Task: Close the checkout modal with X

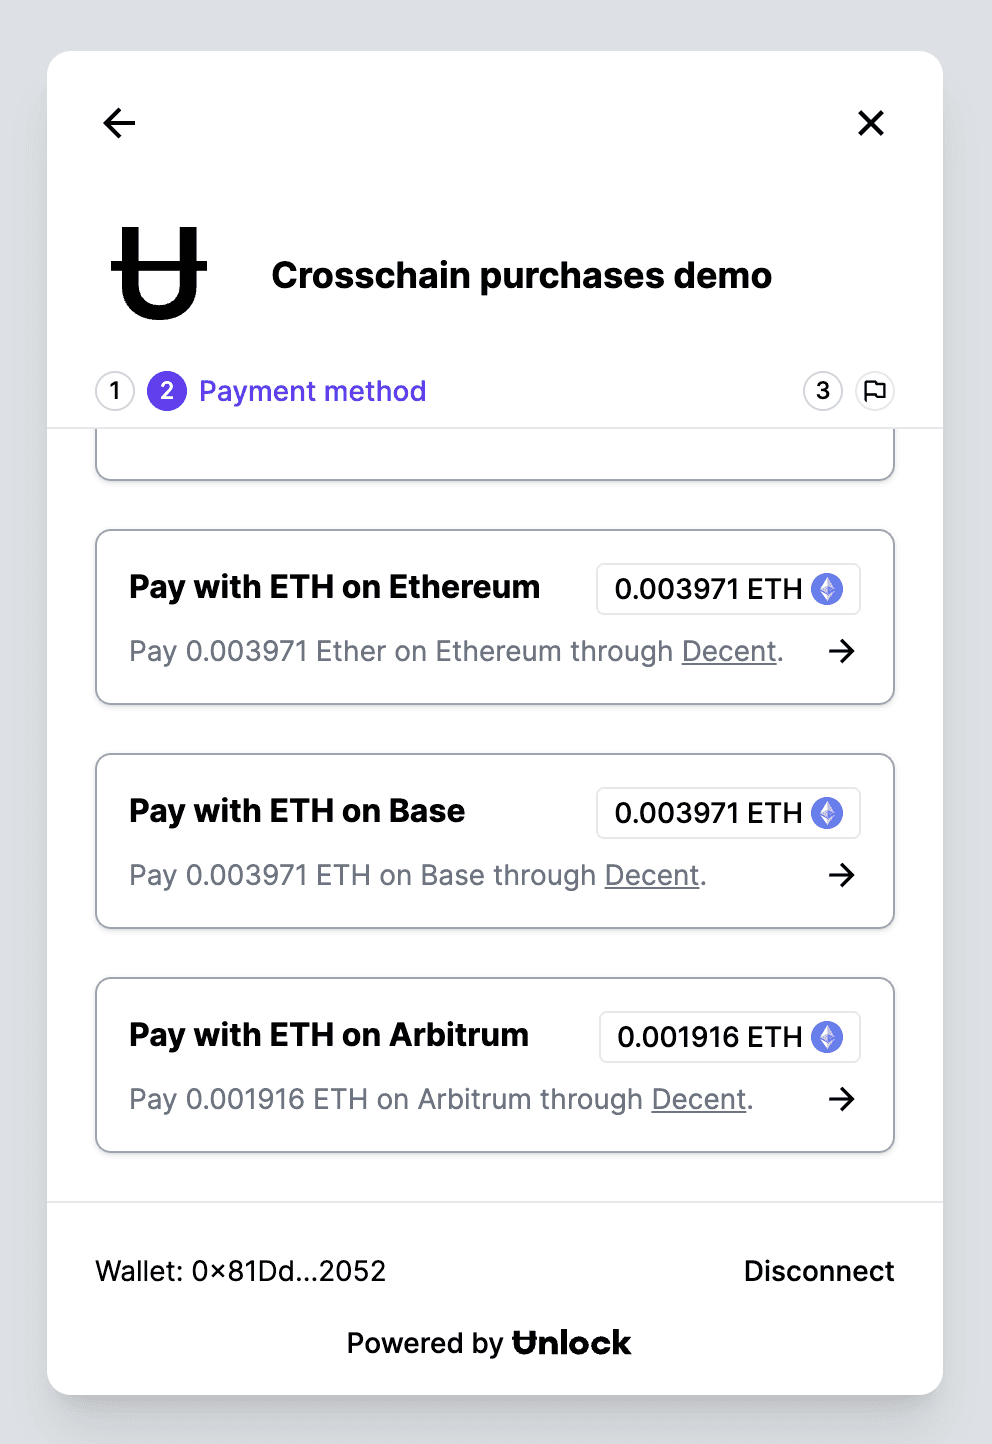Action: (871, 123)
